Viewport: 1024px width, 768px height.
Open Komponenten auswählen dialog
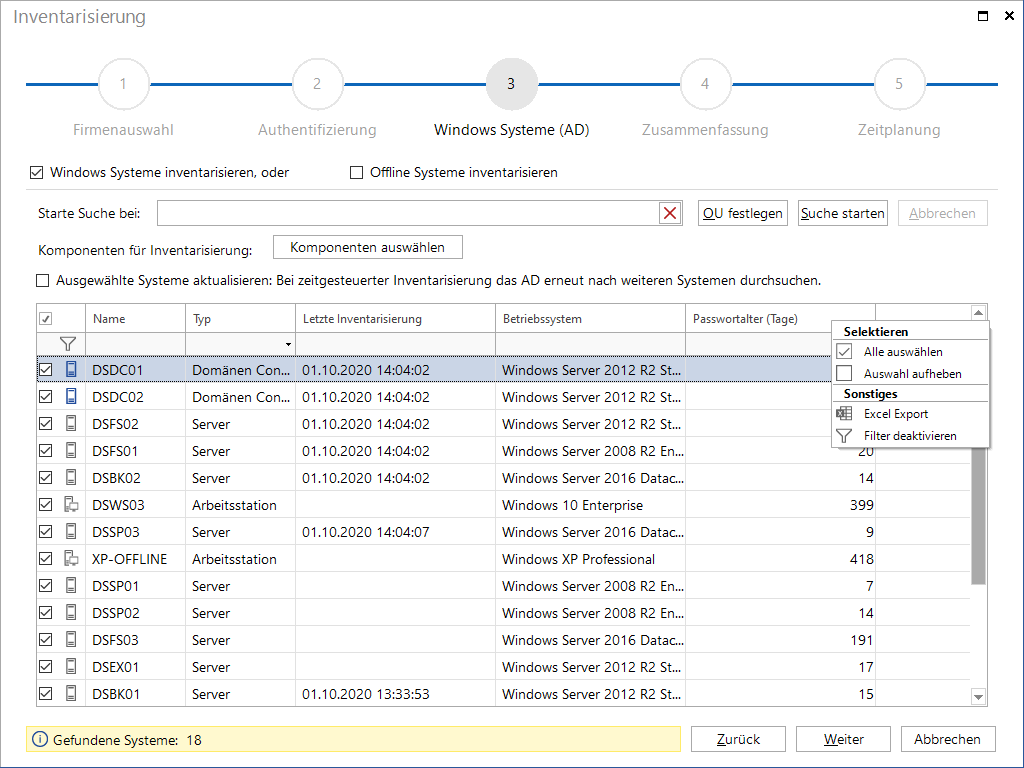[x=367, y=248]
